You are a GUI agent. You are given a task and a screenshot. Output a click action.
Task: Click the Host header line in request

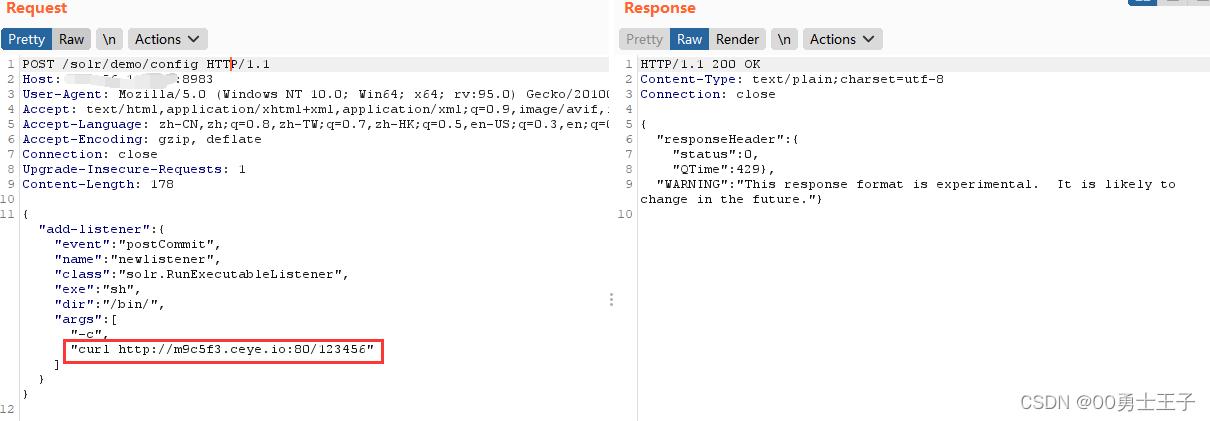(x=118, y=79)
